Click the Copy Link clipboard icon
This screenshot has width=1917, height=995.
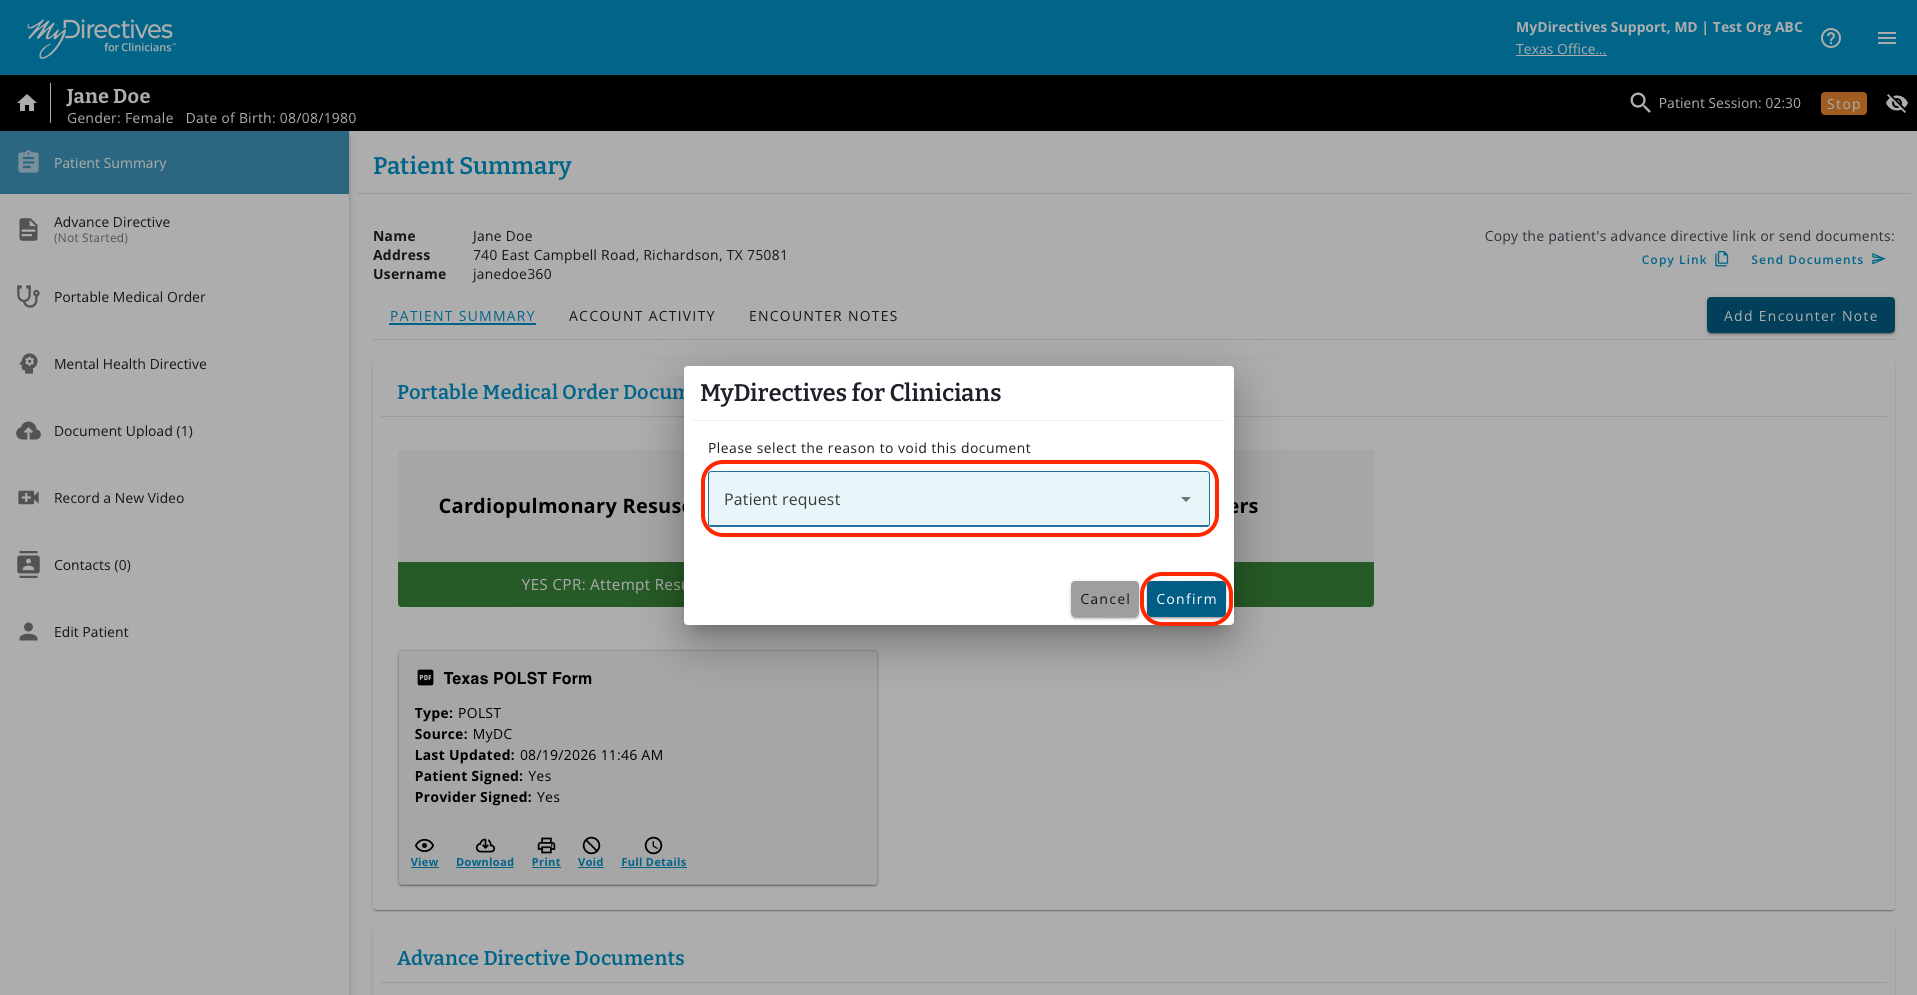(1722, 259)
